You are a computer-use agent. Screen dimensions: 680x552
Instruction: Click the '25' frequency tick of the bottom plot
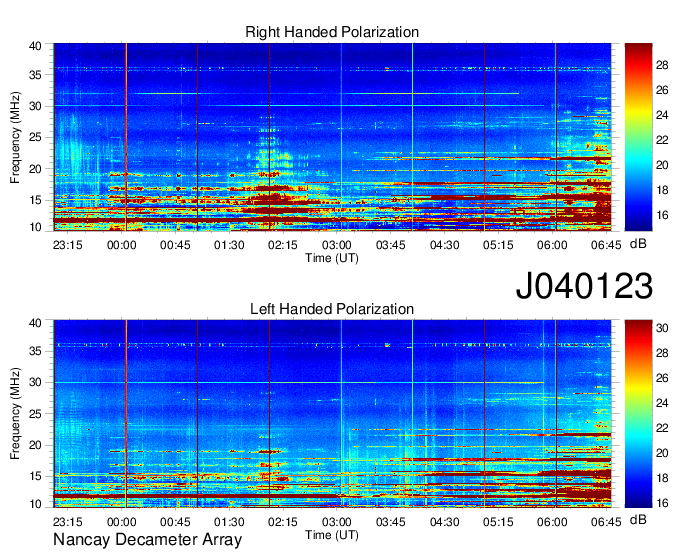pyautogui.click(x=35, y=414)
